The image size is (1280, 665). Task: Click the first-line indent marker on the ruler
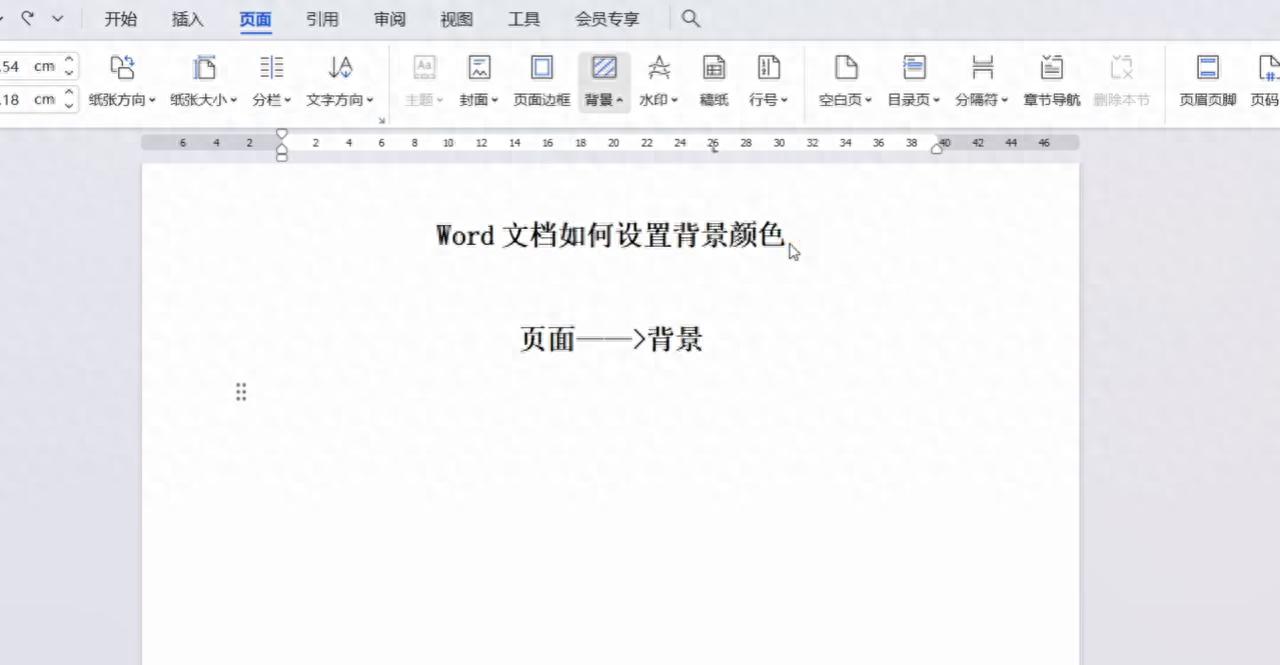282,134
